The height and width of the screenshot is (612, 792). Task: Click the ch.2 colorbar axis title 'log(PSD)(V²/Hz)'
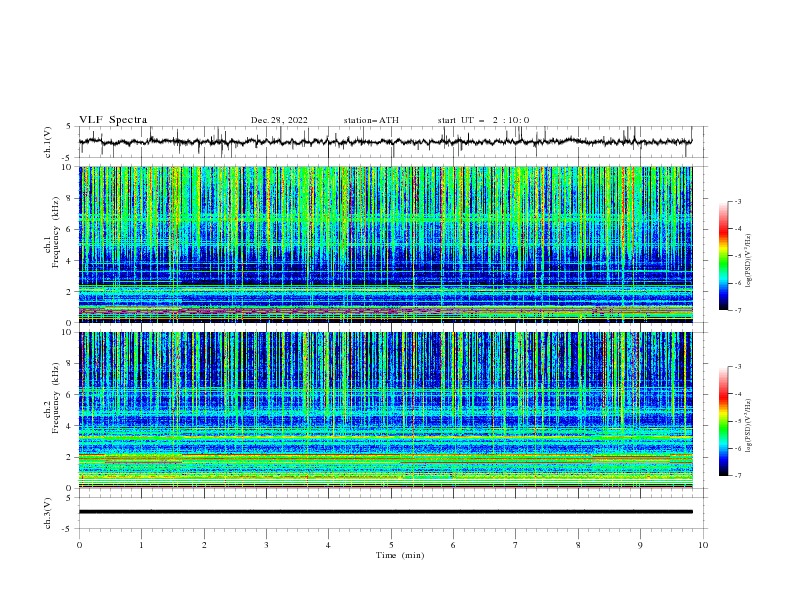[748, 426]
